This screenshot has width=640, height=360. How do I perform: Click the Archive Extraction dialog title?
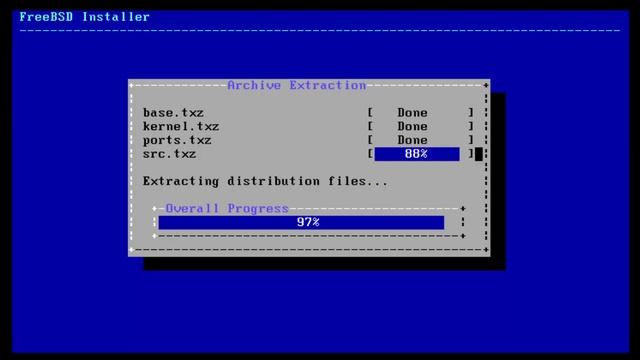coord(297,85)
